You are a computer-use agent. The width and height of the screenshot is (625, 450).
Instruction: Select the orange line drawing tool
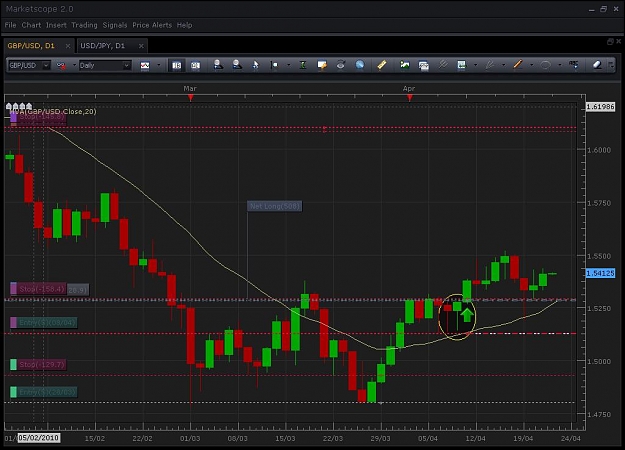pos(518,65)
